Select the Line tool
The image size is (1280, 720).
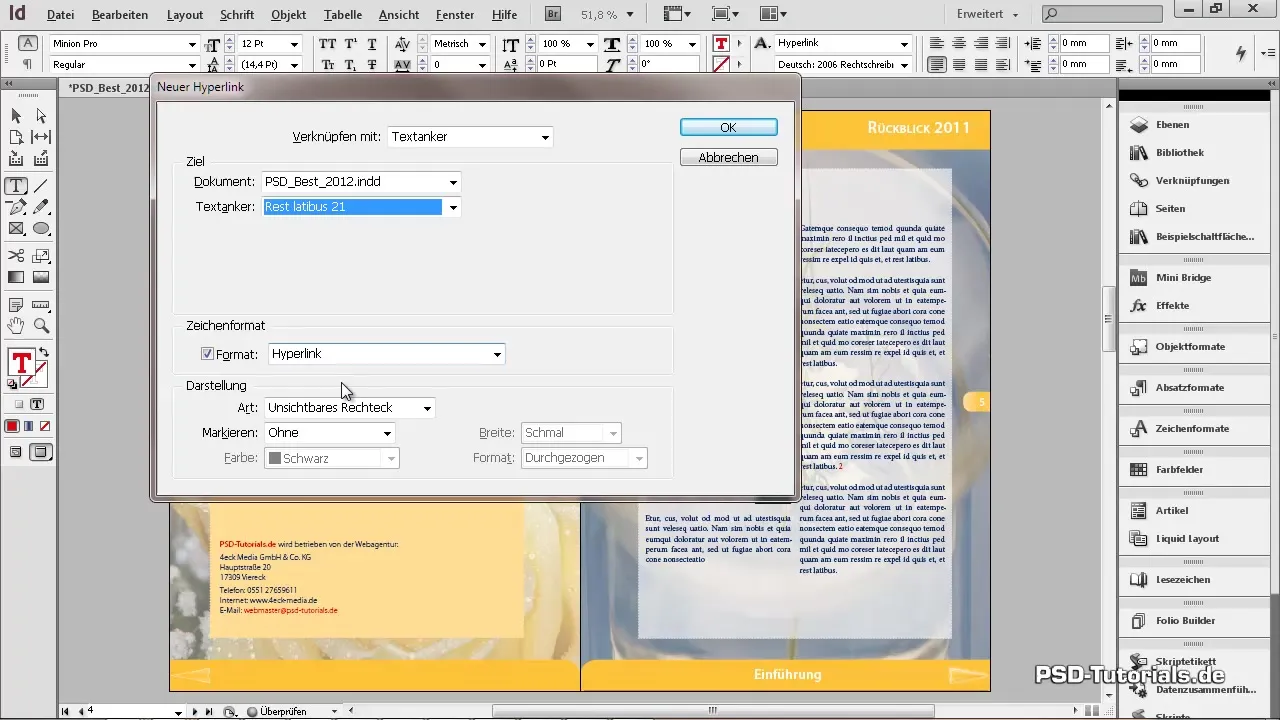coord(41,186)
